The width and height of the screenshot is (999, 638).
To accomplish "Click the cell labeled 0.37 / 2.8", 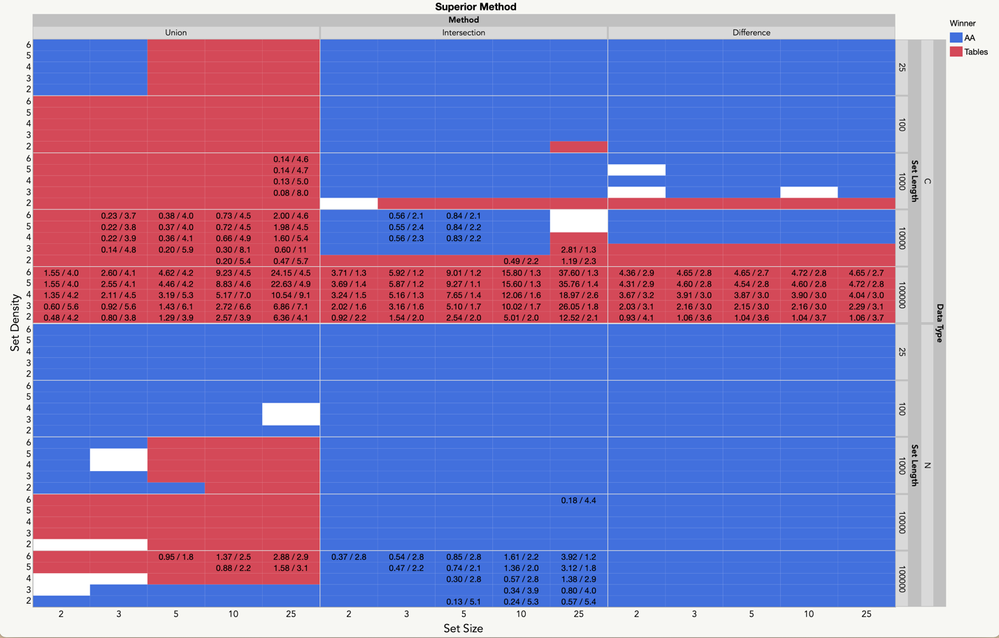I will pyautogui.click(x=349, y=557).
